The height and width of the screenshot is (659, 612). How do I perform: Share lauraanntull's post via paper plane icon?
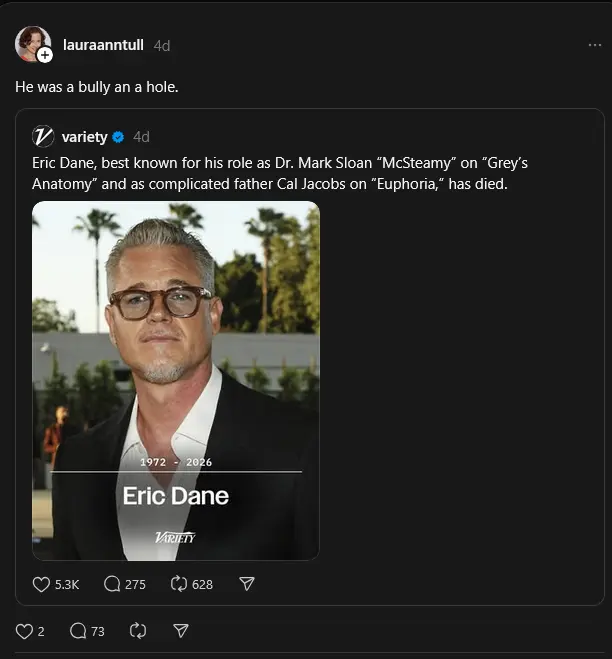181,631
